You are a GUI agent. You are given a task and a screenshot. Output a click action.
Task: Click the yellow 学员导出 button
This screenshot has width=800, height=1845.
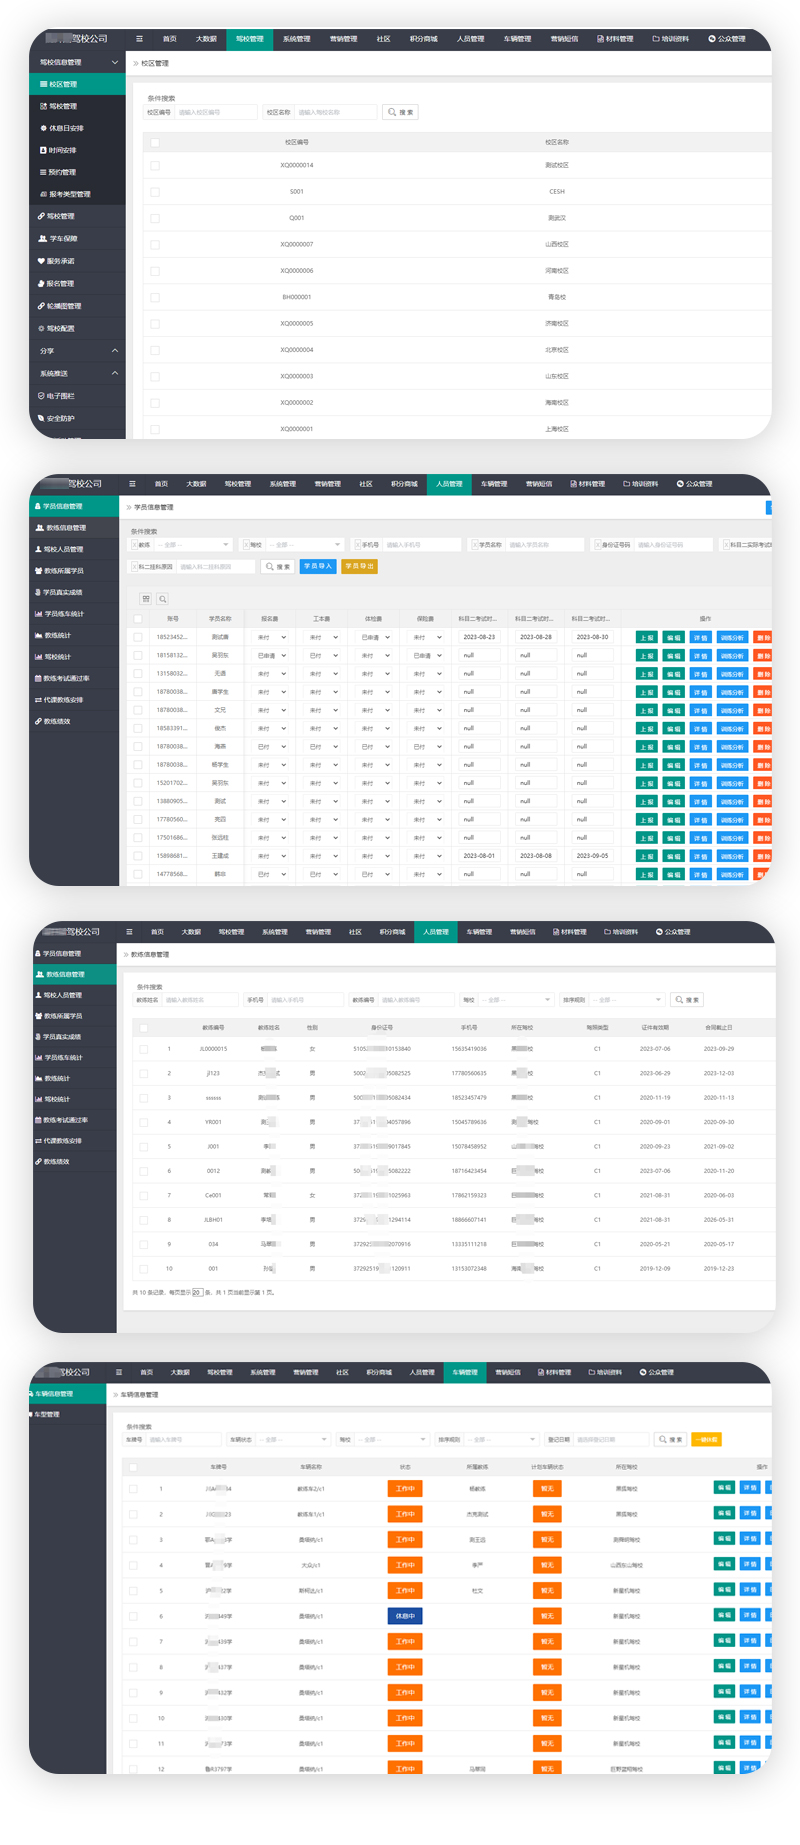pos(359,566)
